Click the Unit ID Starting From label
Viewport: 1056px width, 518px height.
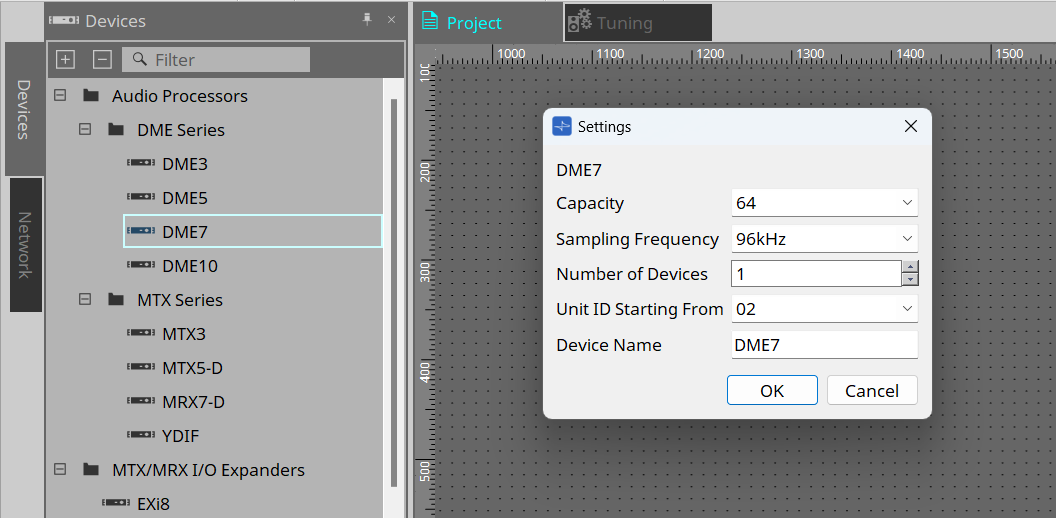click(640, 309)
